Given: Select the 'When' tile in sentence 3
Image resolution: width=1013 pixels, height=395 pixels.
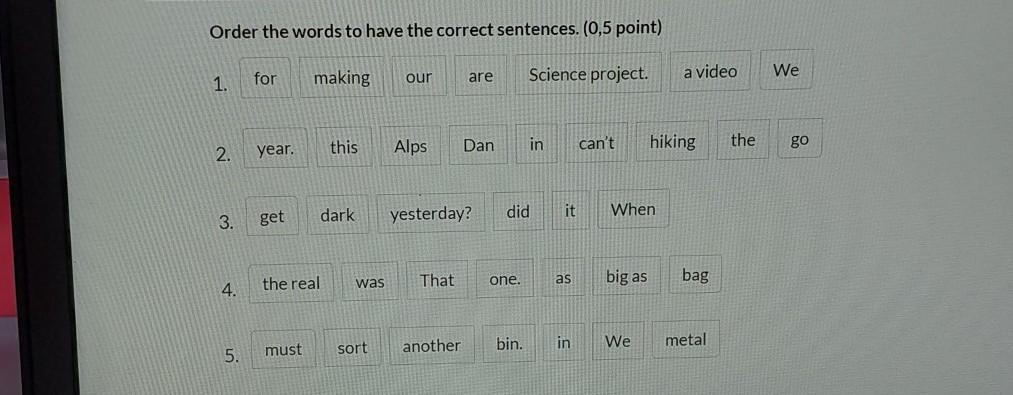Looking at the screenshot, I should click(633, 209).
